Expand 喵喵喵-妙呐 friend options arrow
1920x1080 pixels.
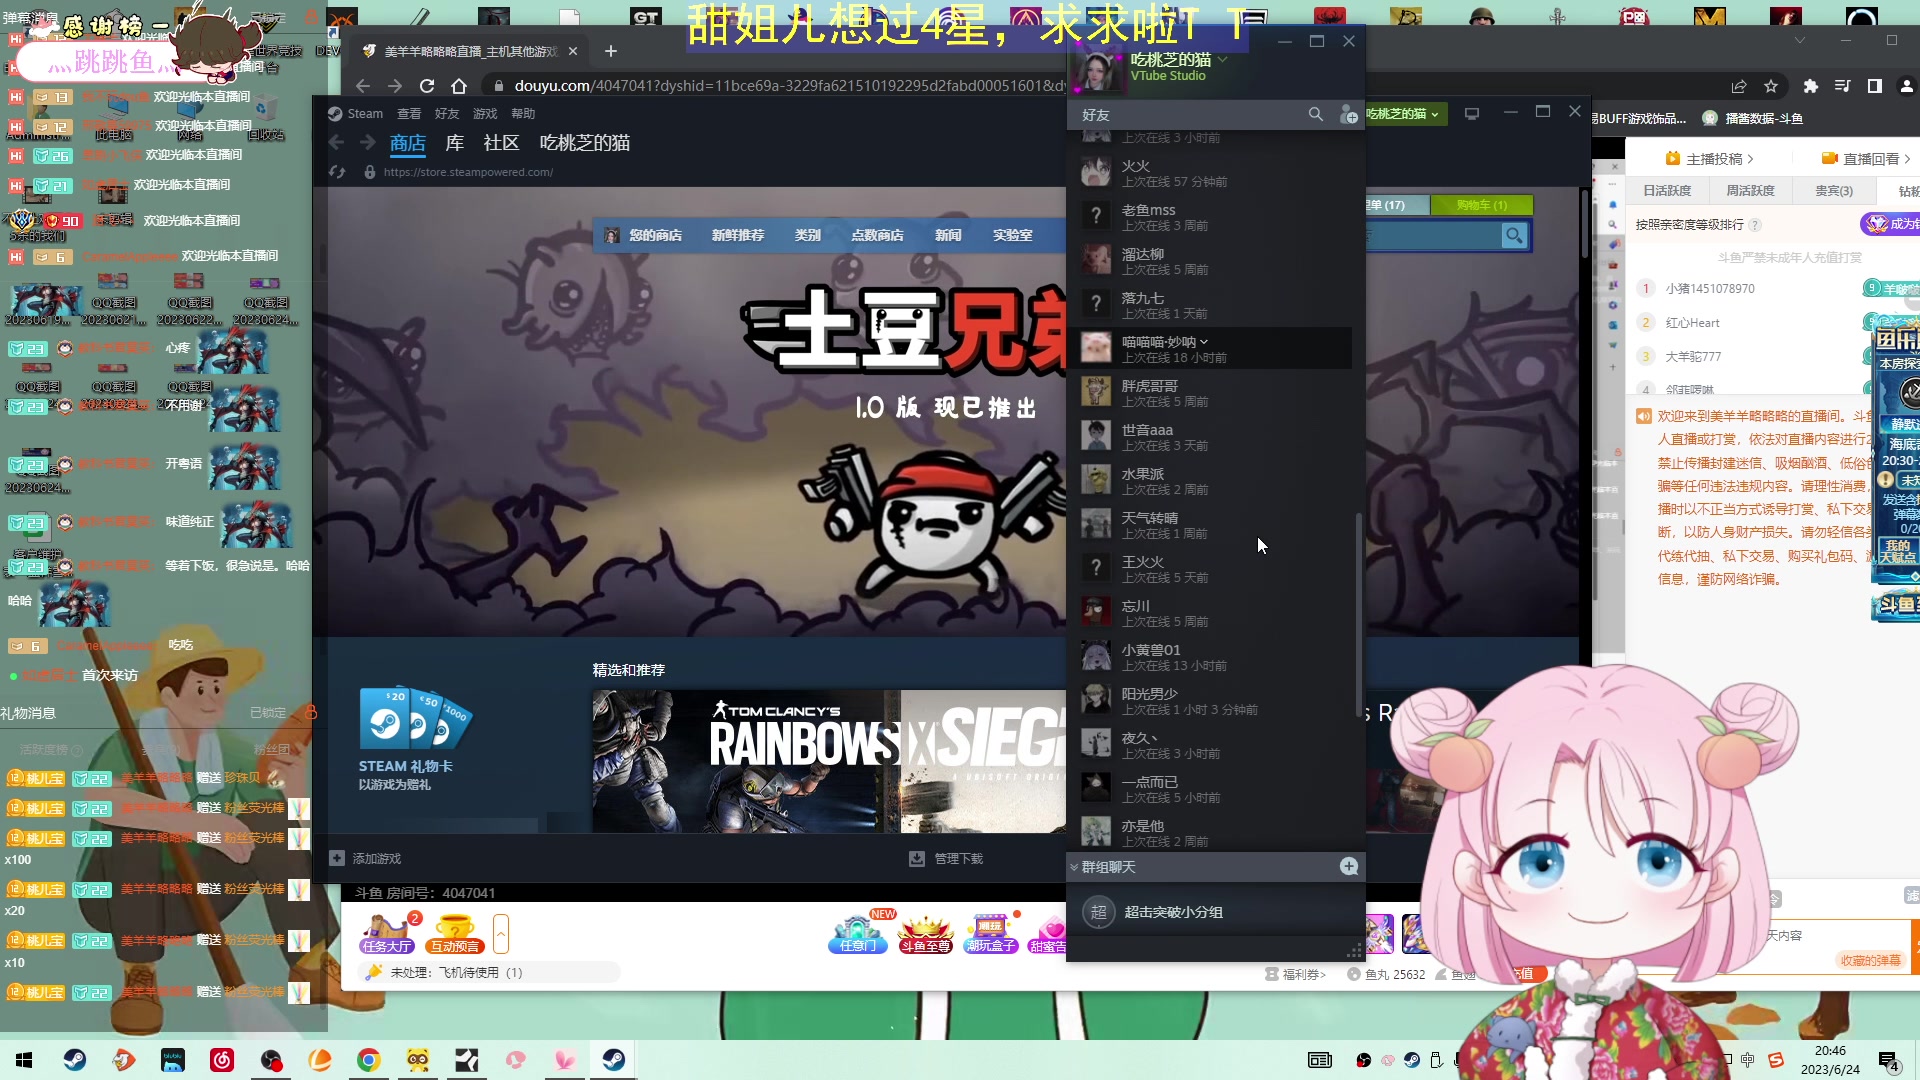[1204, 342]
